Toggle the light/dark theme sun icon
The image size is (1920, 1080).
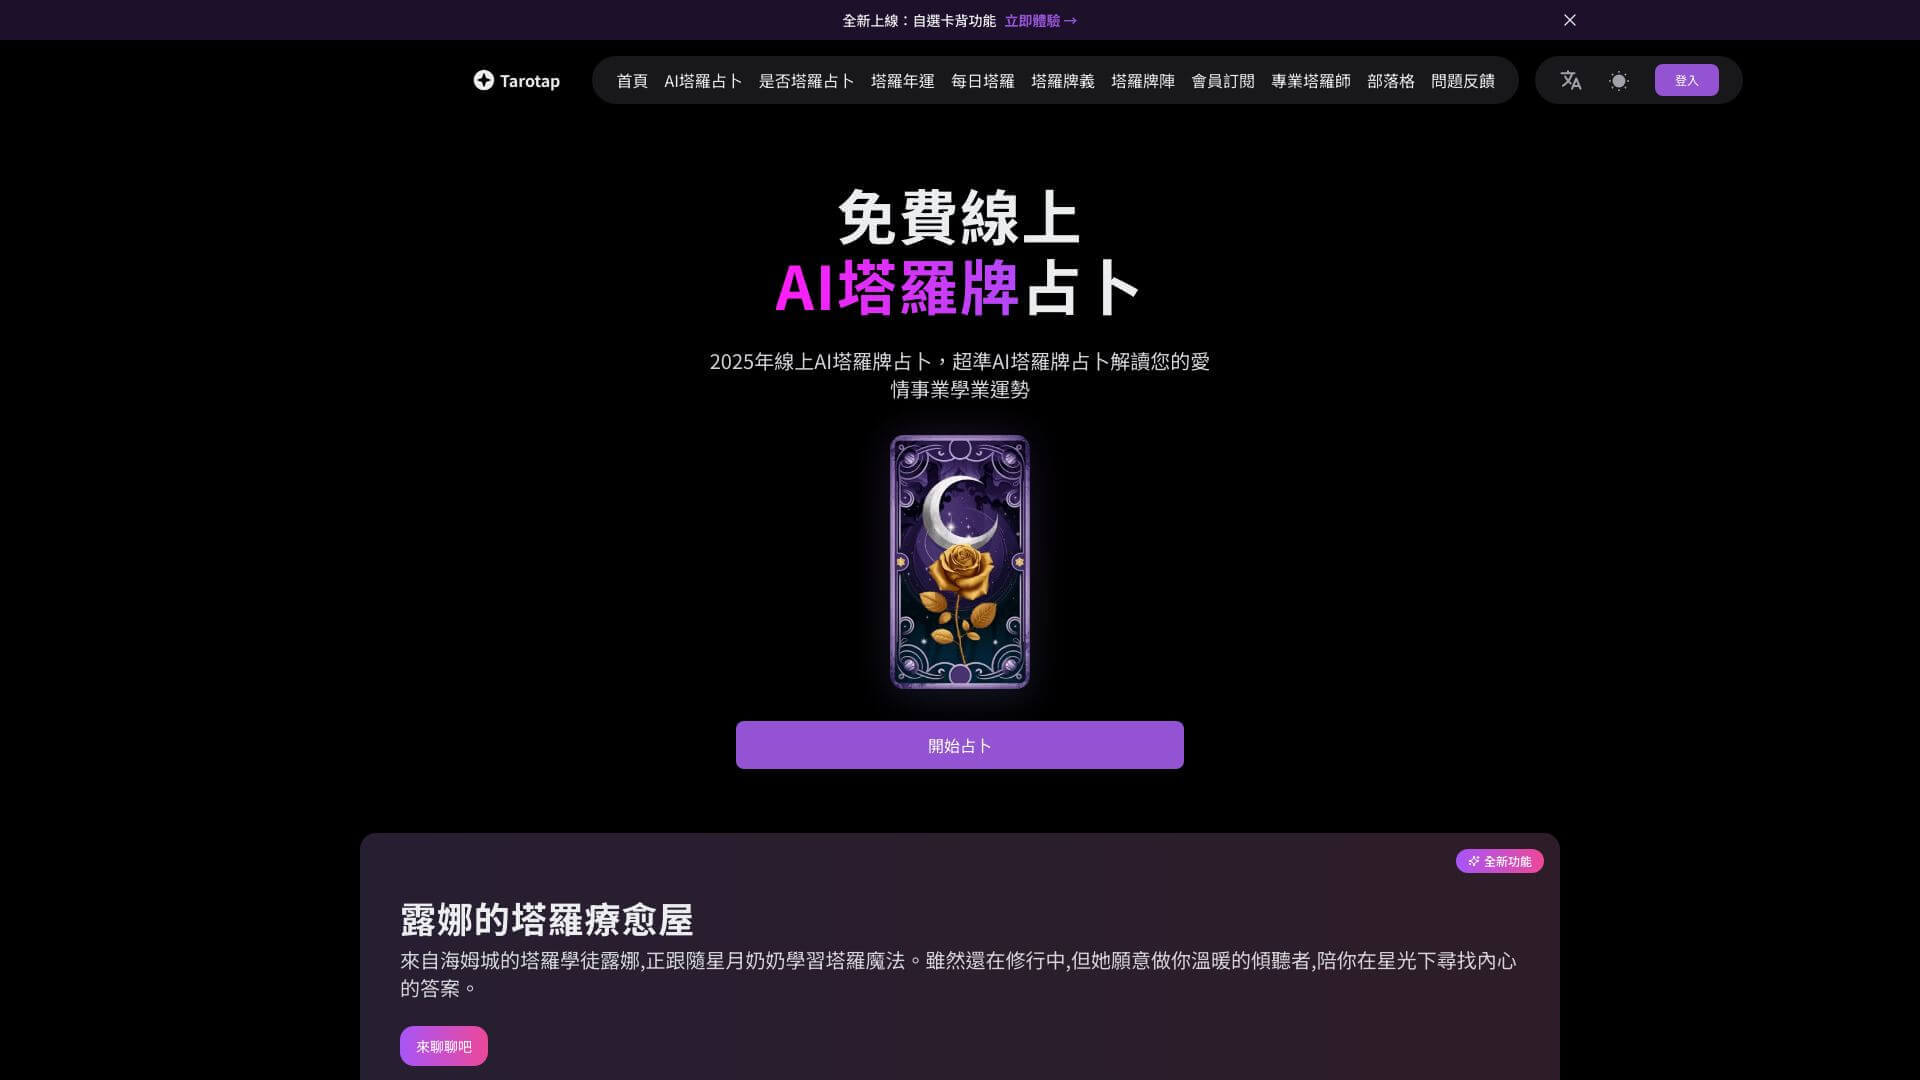[x=1618, y=80]
